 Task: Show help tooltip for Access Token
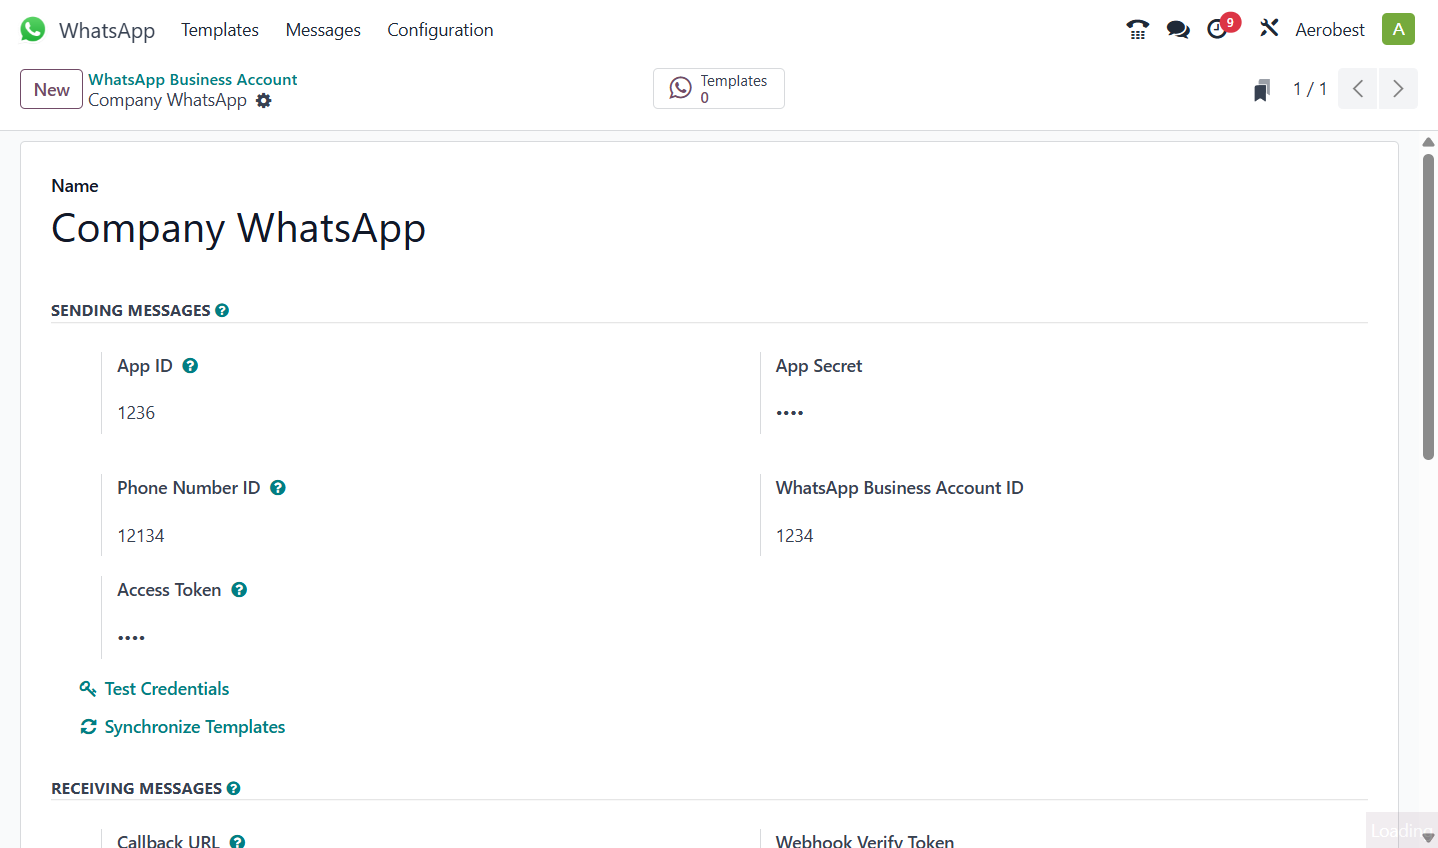pyautogui.click(x=239, y=590)
